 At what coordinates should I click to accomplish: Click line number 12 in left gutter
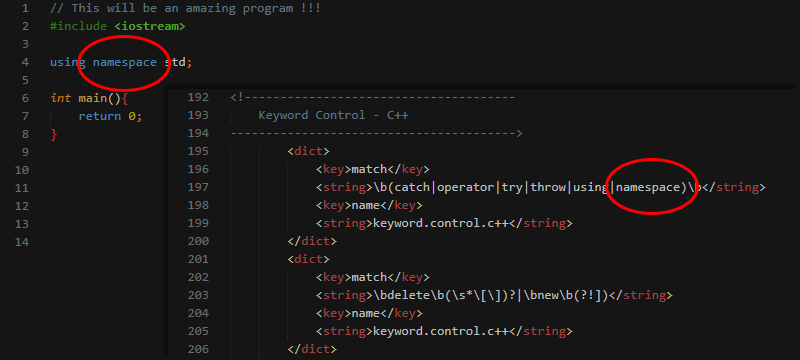point(22,206)
